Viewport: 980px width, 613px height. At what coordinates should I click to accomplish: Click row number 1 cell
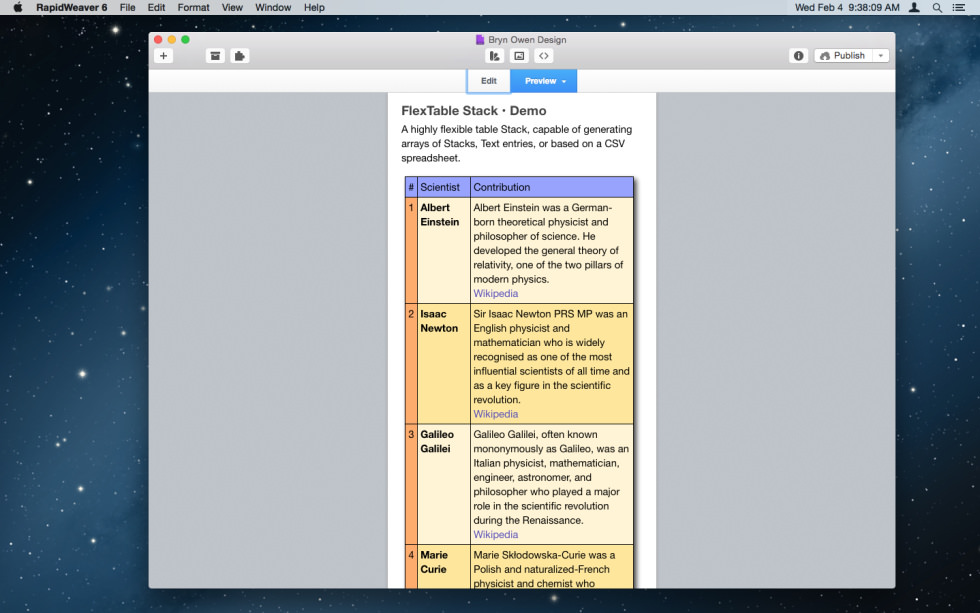click(x=411, y=251)
